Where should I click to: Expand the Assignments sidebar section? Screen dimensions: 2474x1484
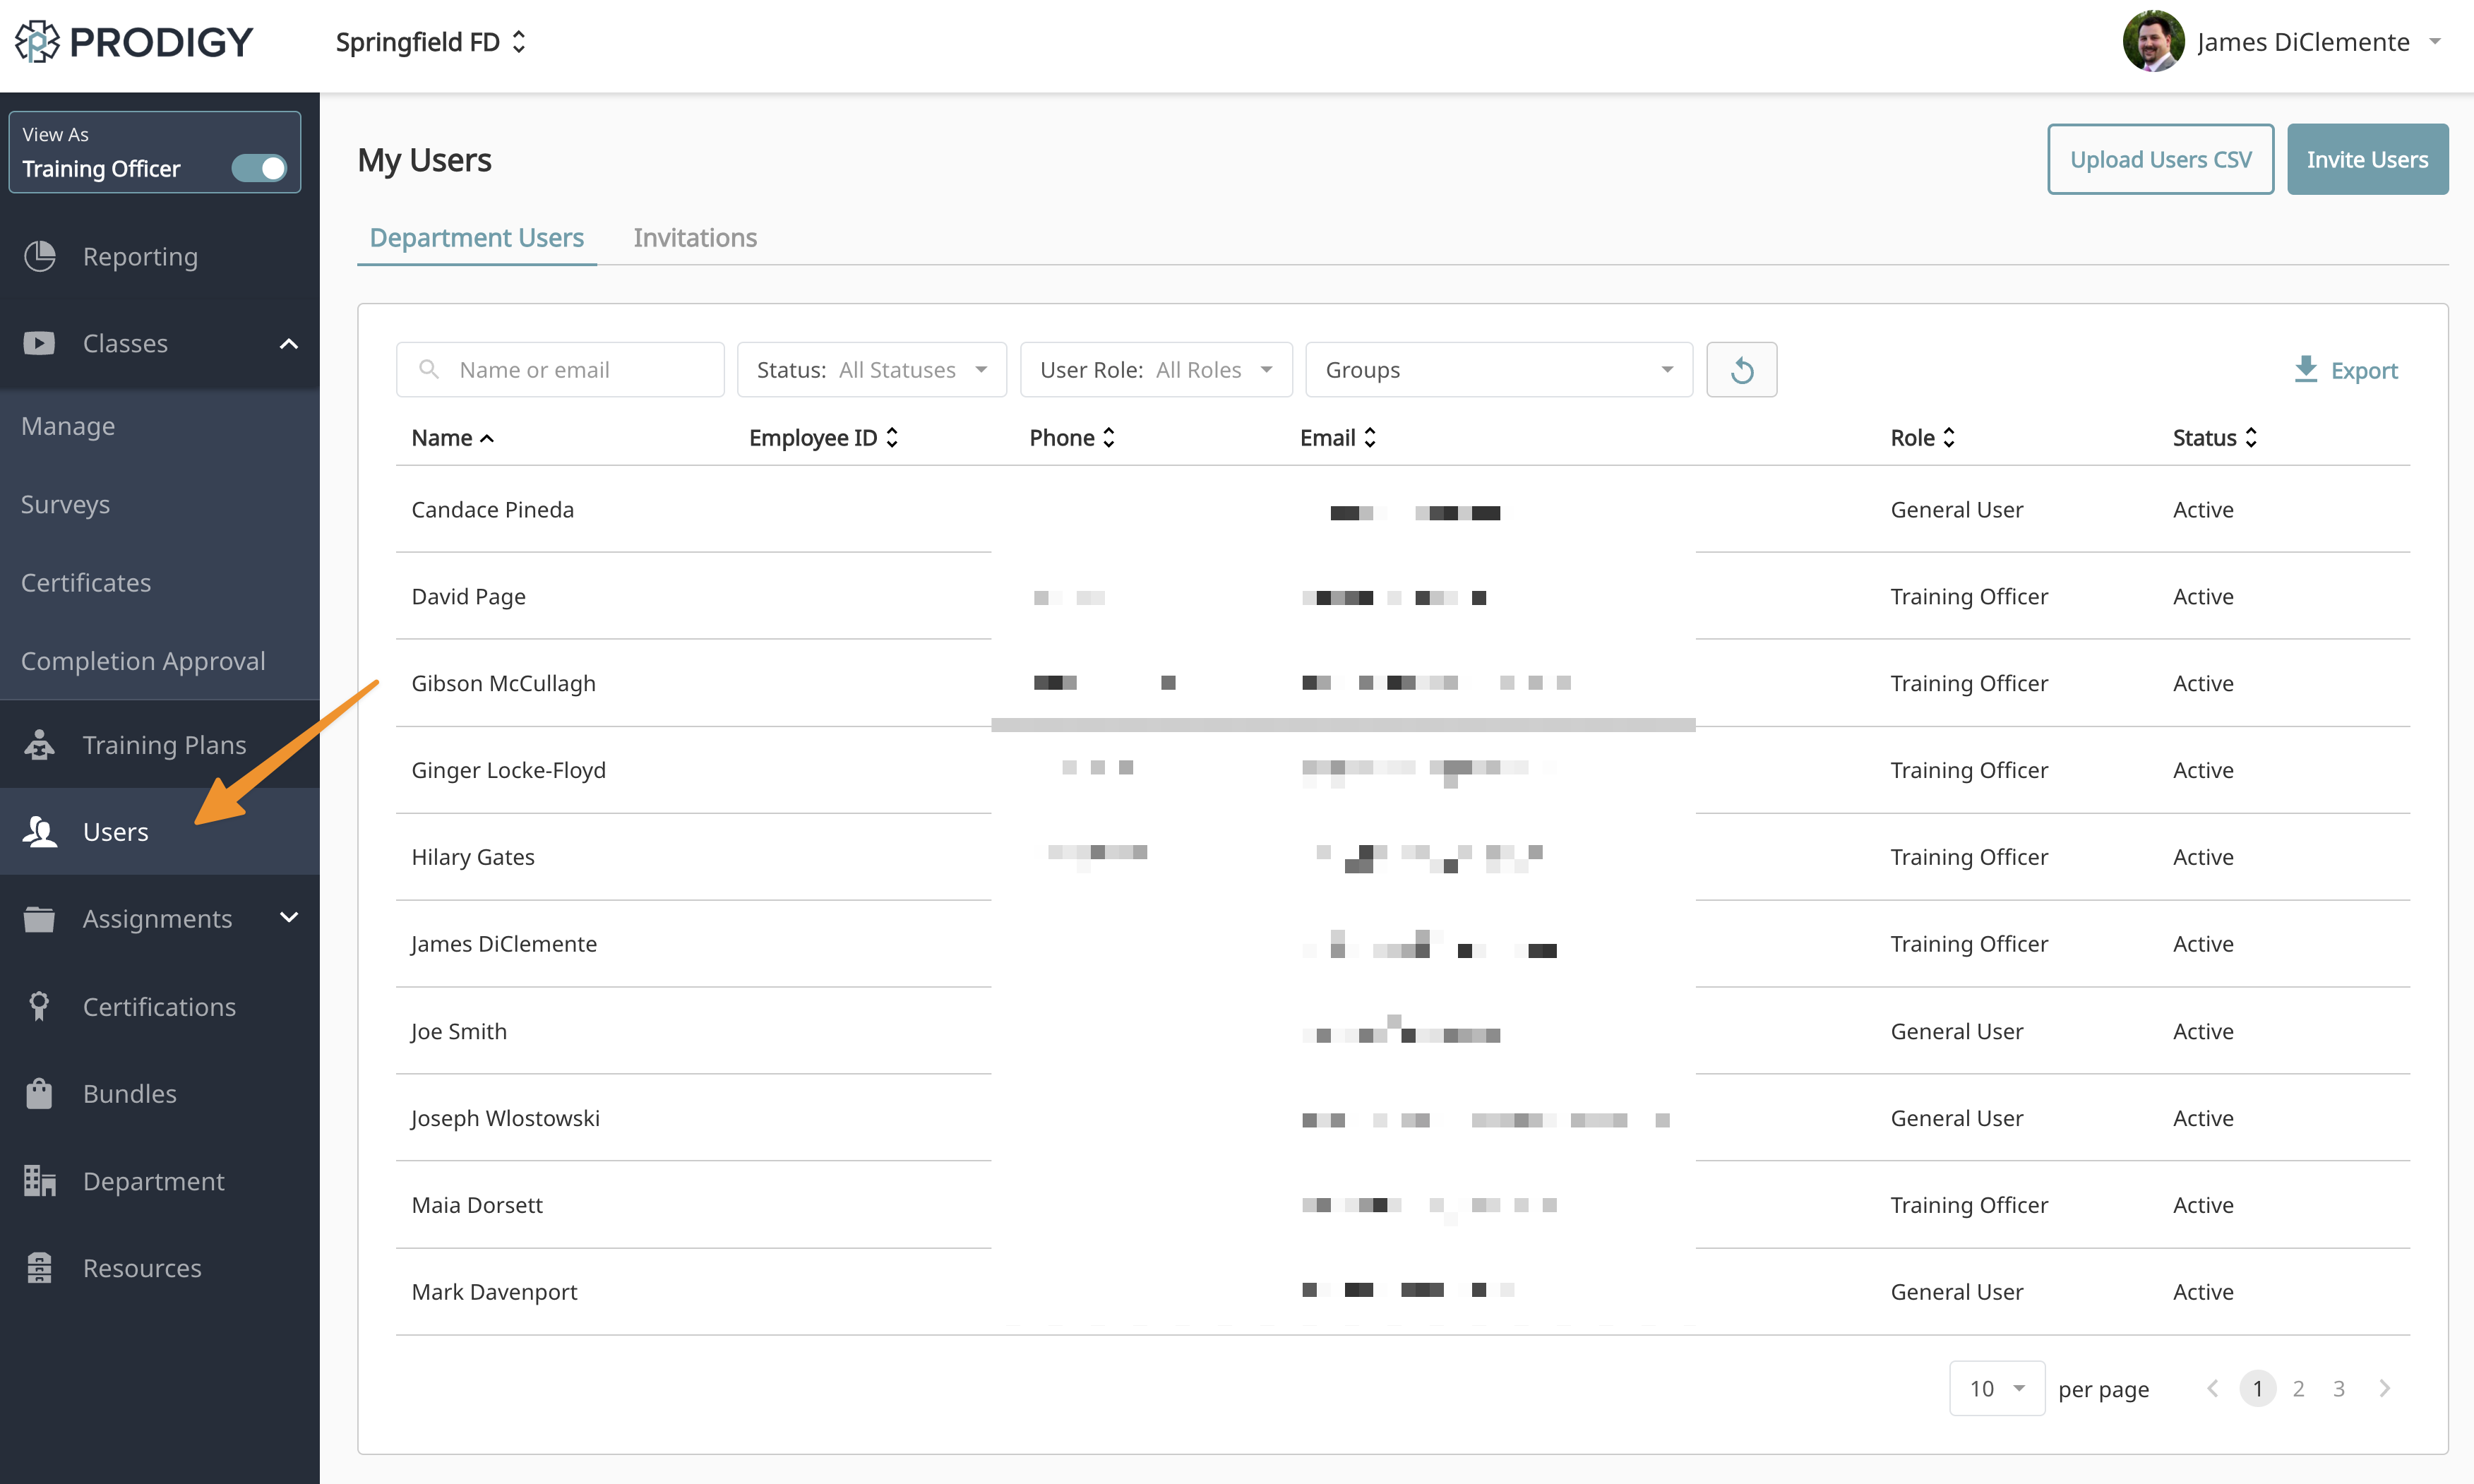click(x=289, y=917)
